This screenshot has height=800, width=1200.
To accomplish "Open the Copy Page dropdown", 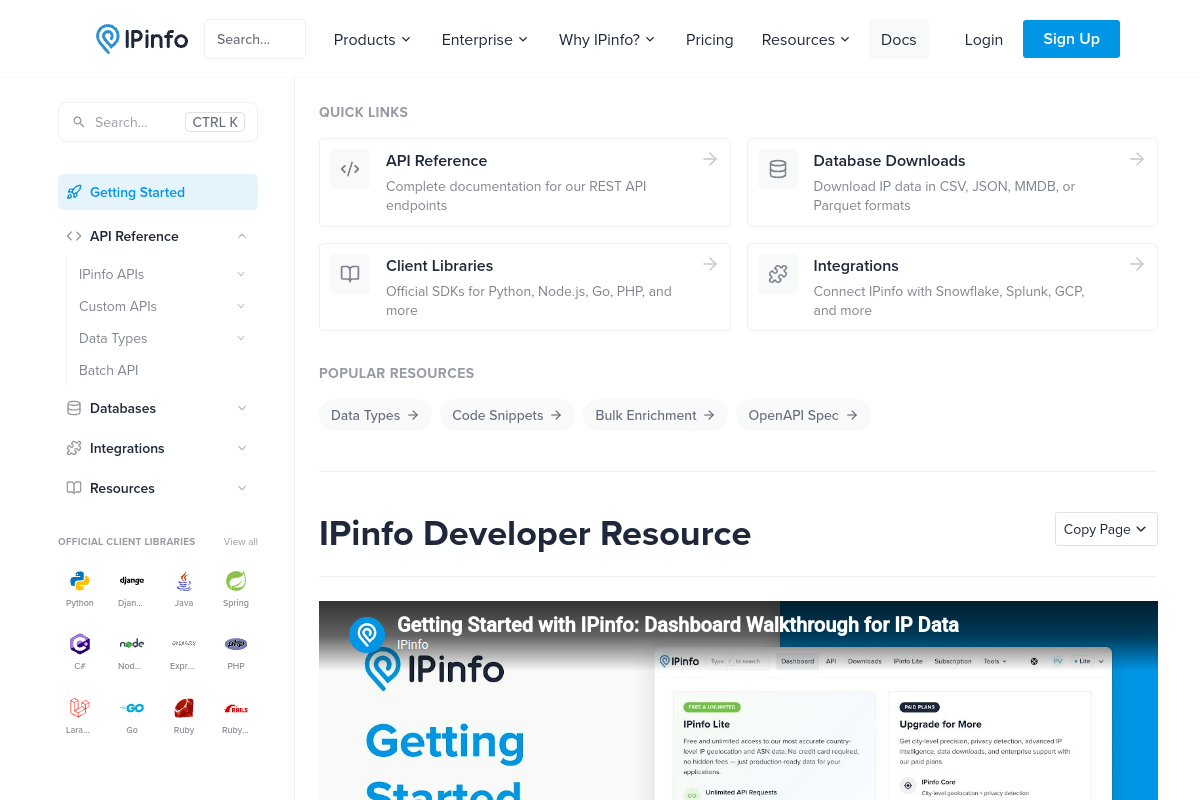I will pyautogui.click(x=1106, y=529).
